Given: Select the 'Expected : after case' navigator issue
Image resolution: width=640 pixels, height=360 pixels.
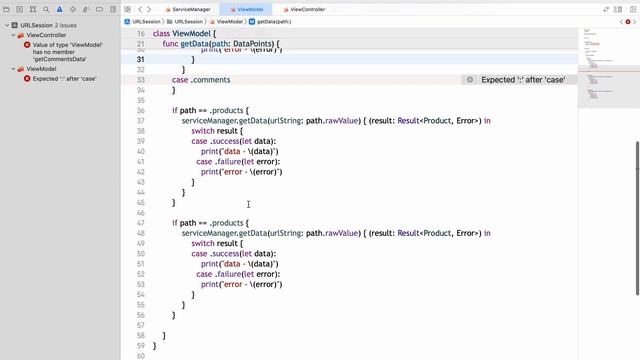Looking at the screenshot, I should tap(64, 79).
